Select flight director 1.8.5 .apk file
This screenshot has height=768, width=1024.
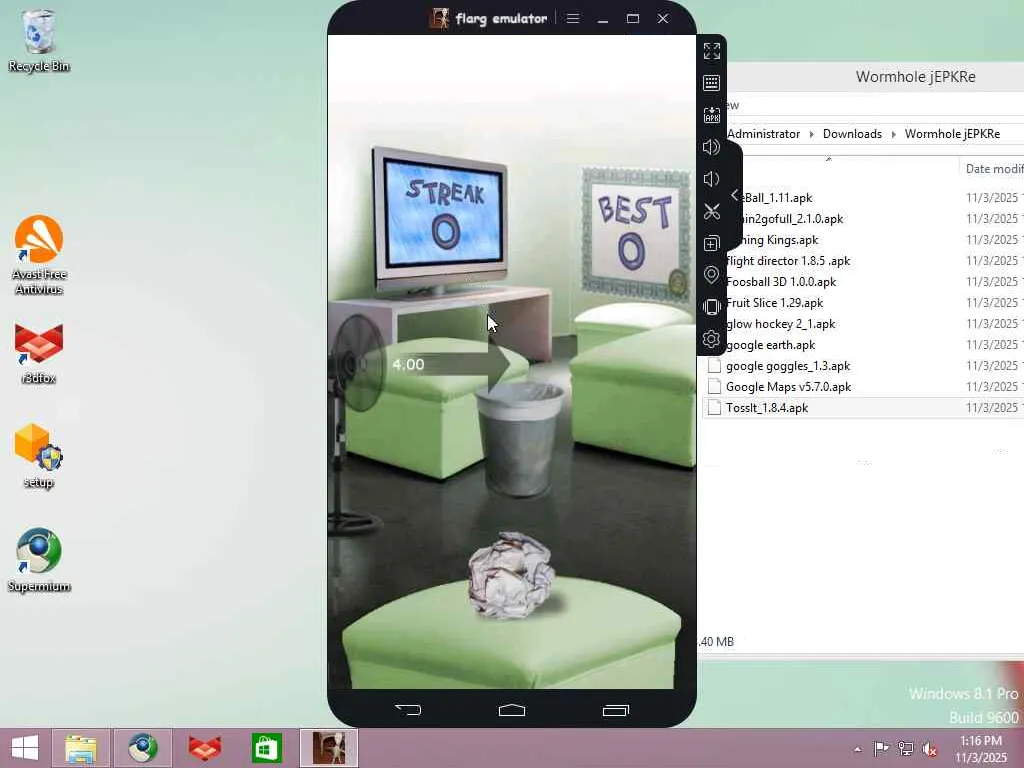click(788, 261)
